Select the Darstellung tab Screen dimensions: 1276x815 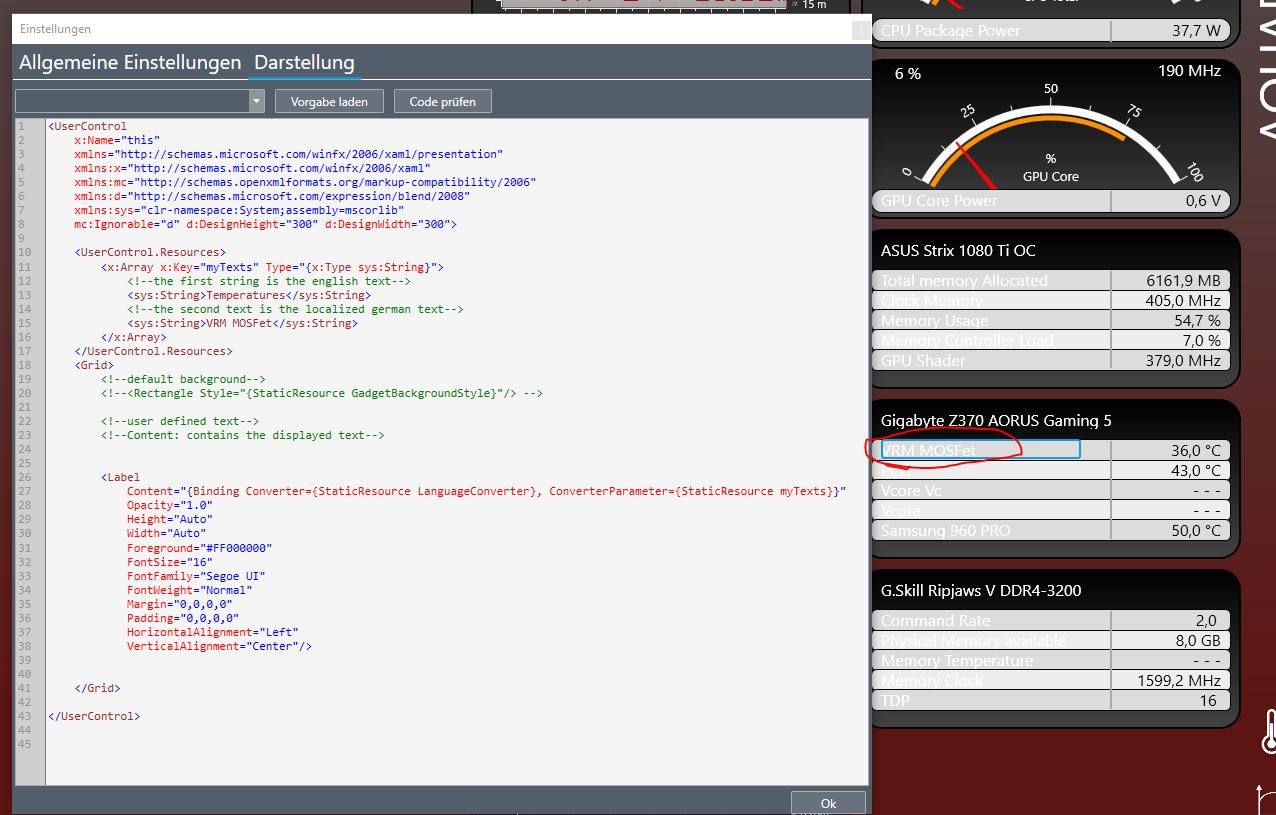click(x=304, y=63)
